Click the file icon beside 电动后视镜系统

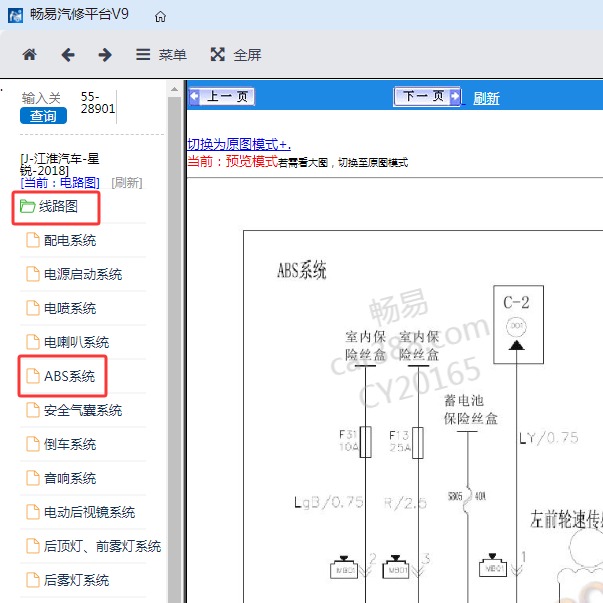click(x=33, y=511)
